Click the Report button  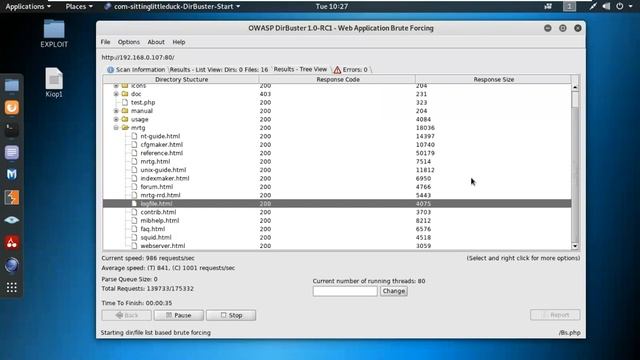(555, 315)
